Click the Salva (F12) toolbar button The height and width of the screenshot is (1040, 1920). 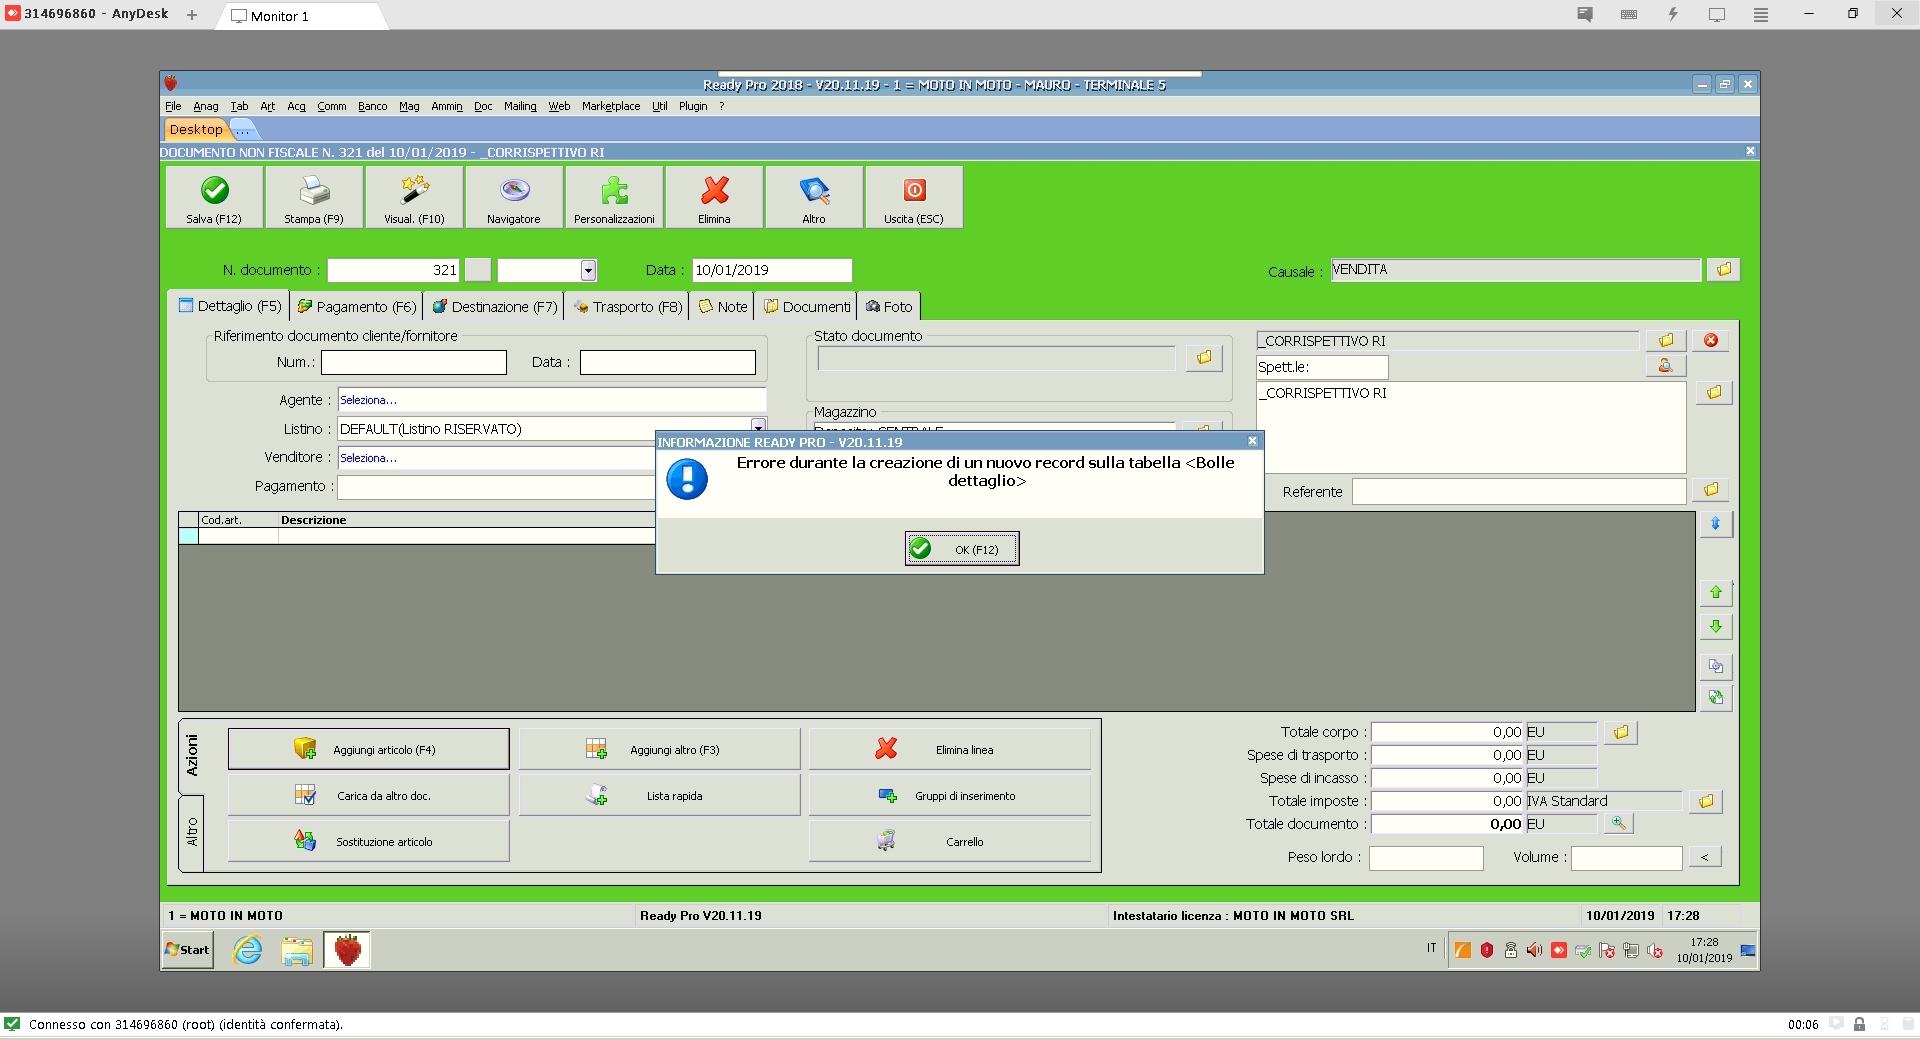pyautogui.click(x=214, y=198)
